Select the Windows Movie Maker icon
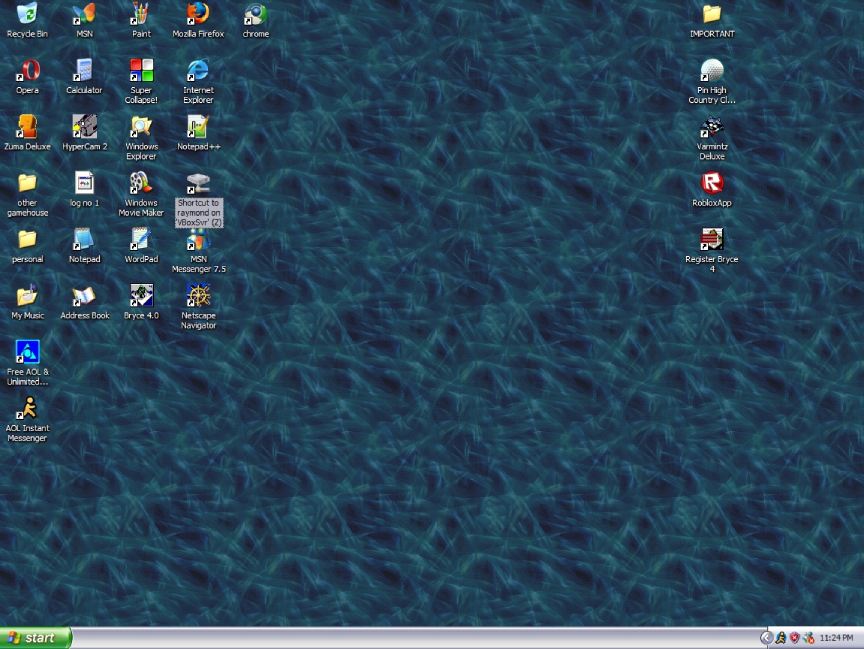The width and height of the screenshot is (864, 649). pos(141,183)
